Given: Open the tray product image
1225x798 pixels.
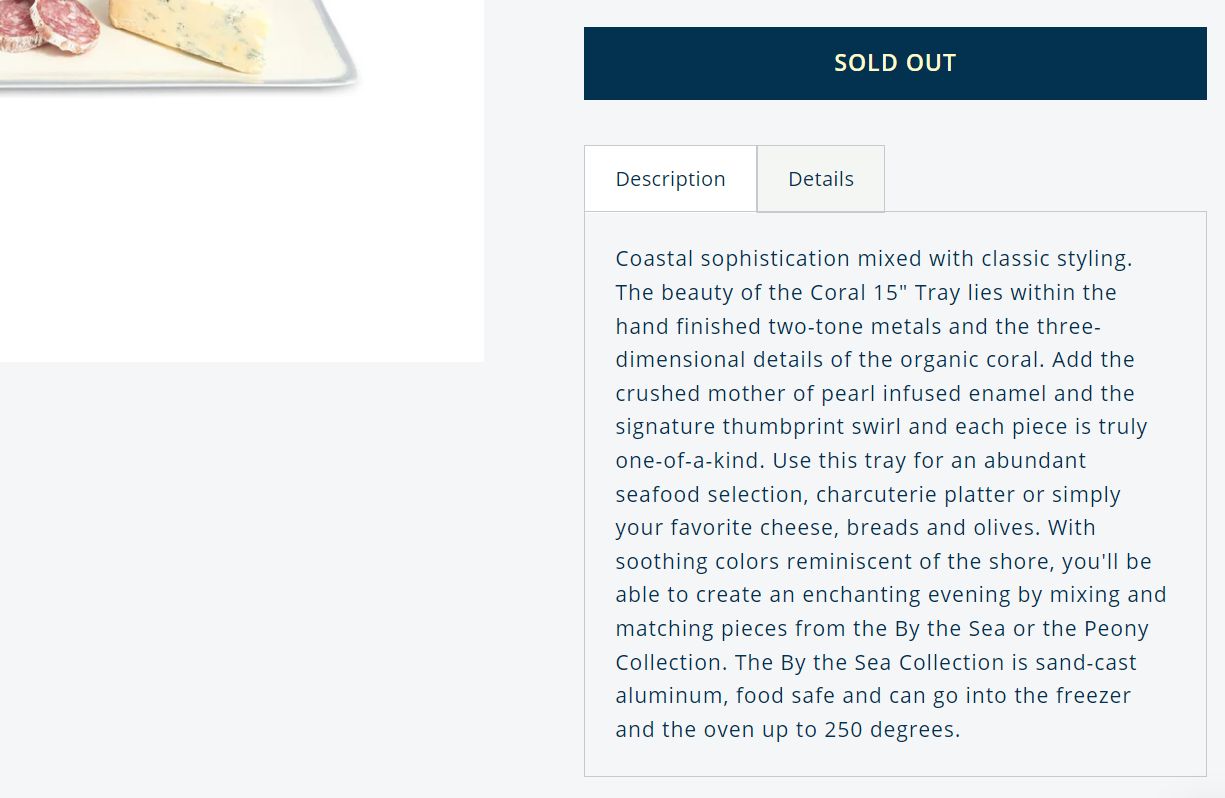Looking at the screenshot, I should coord(241,181).
